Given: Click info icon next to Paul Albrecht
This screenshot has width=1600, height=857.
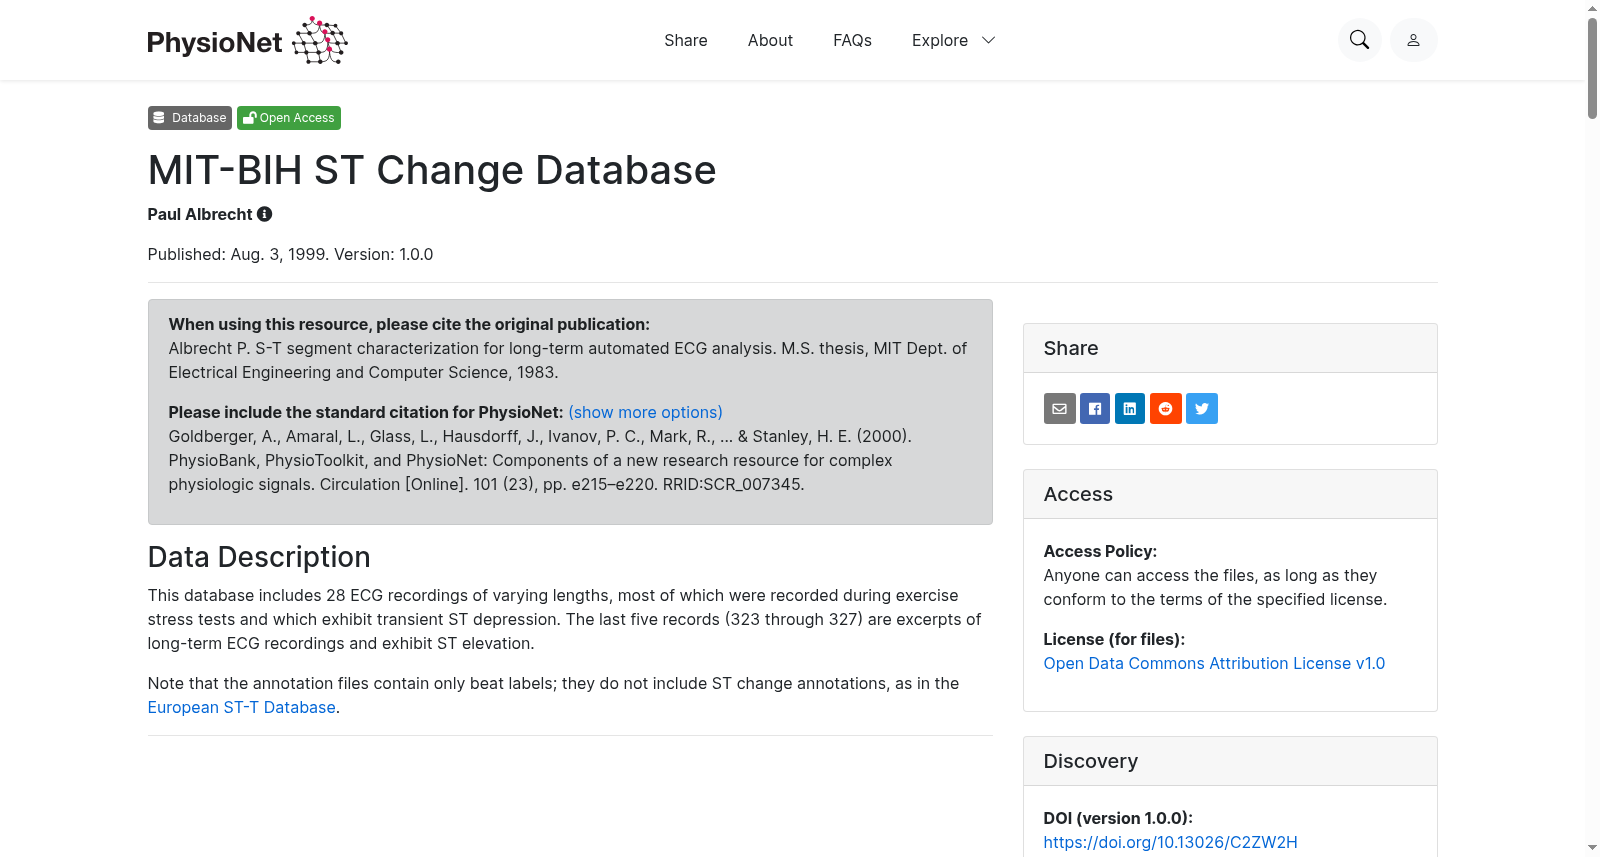Looking at the screenshot, I should click(265, 214).
